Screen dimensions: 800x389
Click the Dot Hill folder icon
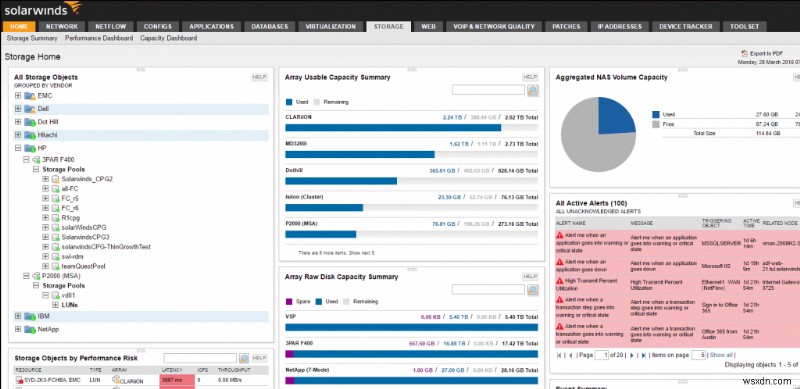pyautogui.click(x=30, y=122)
